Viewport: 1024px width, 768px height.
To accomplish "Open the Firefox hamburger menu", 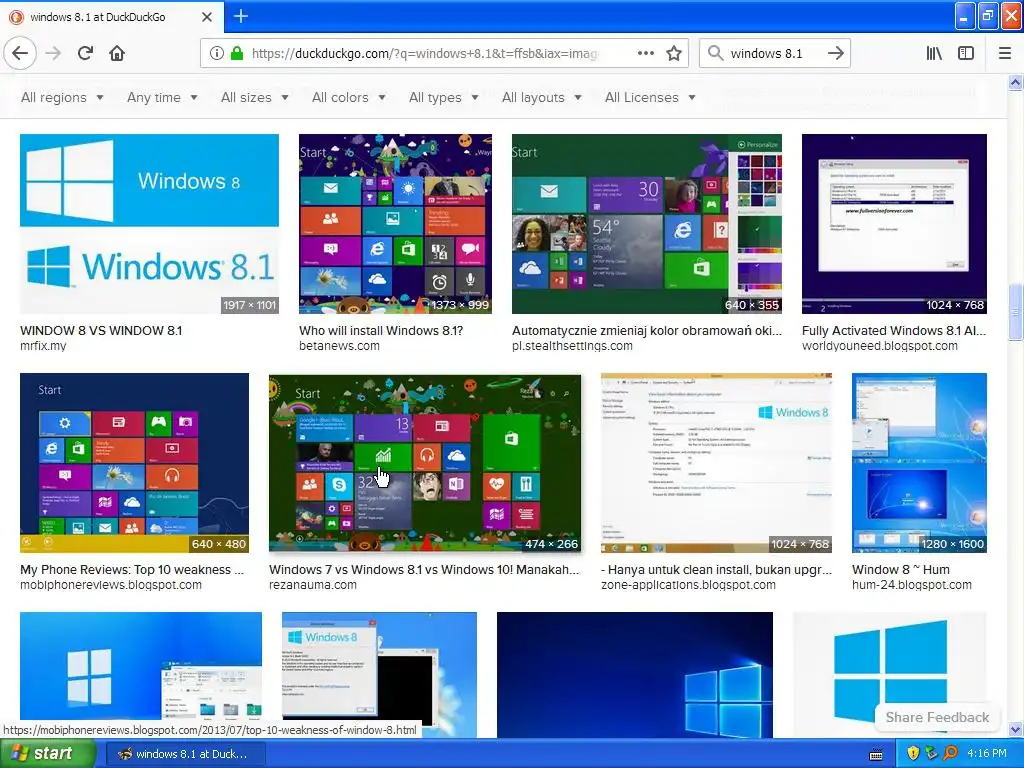I will click(x=1005, y=54).
